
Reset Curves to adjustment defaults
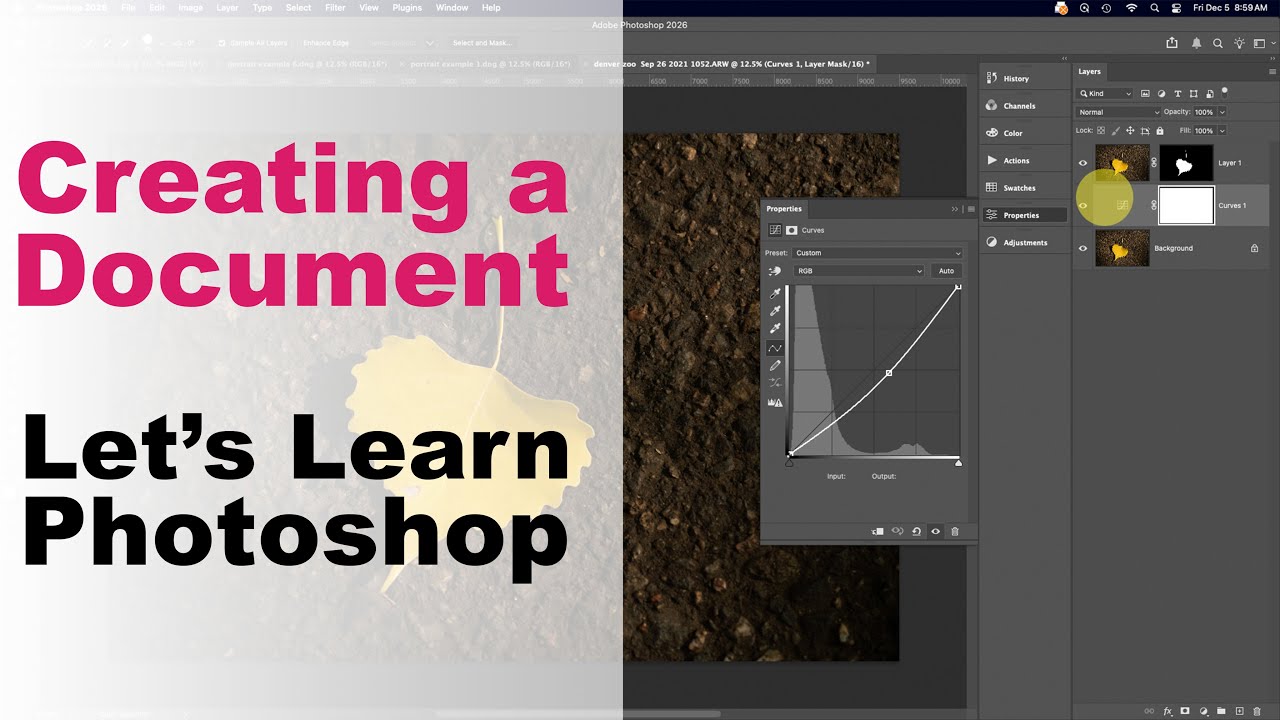(916, 532)
